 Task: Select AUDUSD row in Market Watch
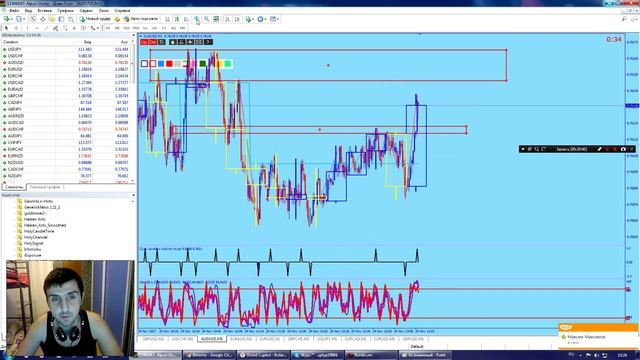[x=66, y=62]
